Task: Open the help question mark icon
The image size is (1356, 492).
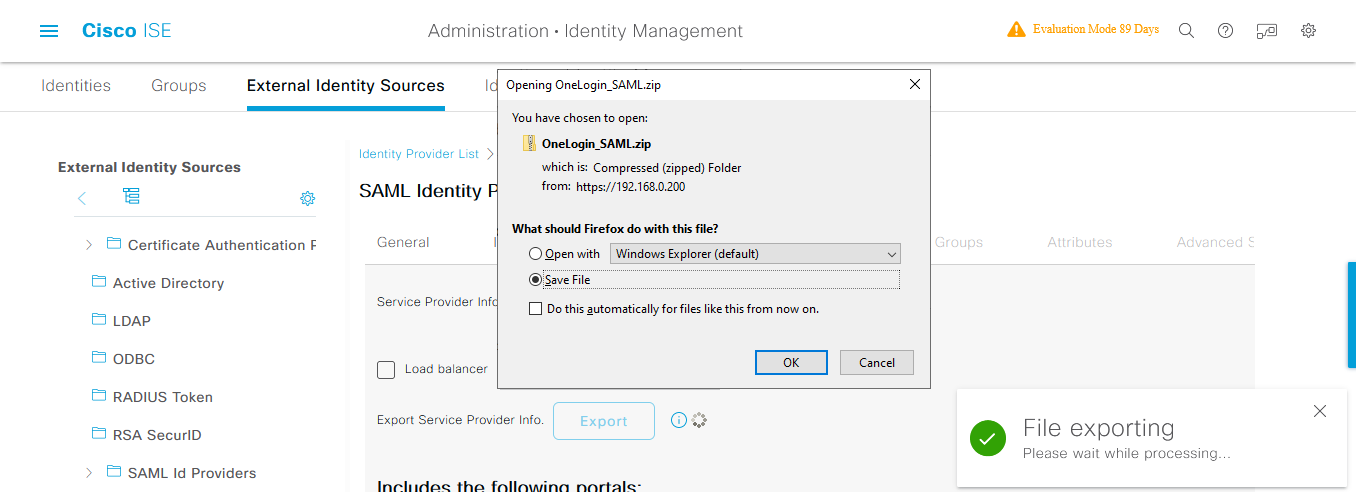Action: tap(1225, 31)
